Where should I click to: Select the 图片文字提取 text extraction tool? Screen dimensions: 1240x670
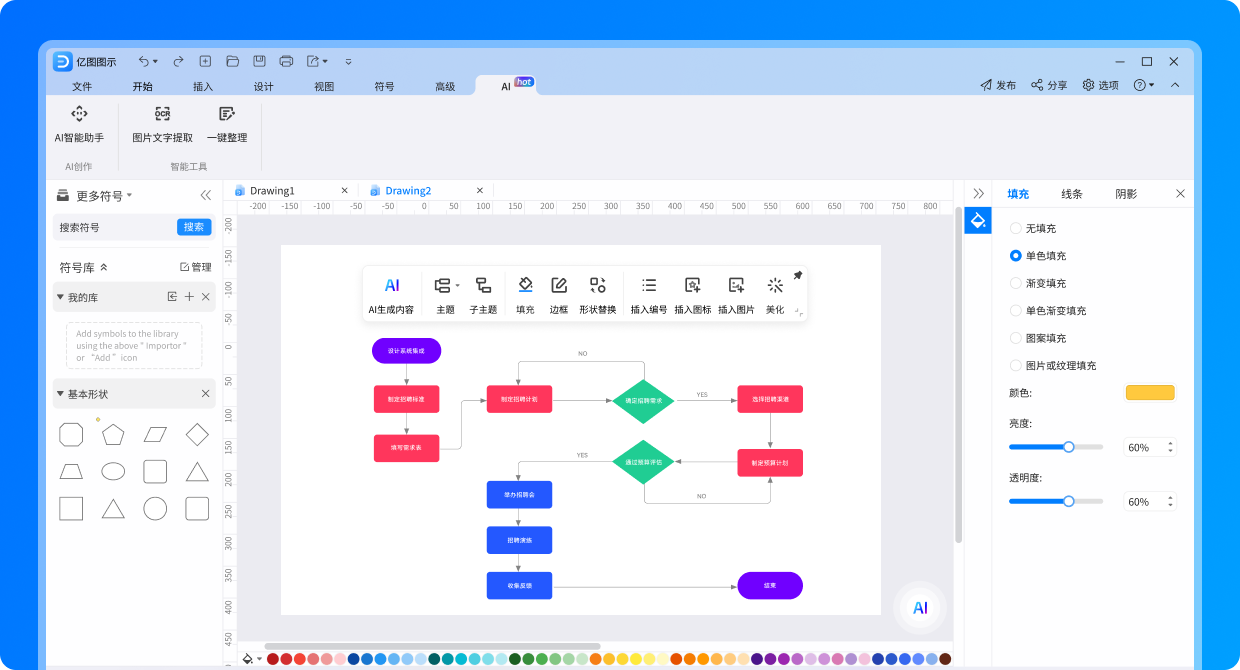pos(162,125)
